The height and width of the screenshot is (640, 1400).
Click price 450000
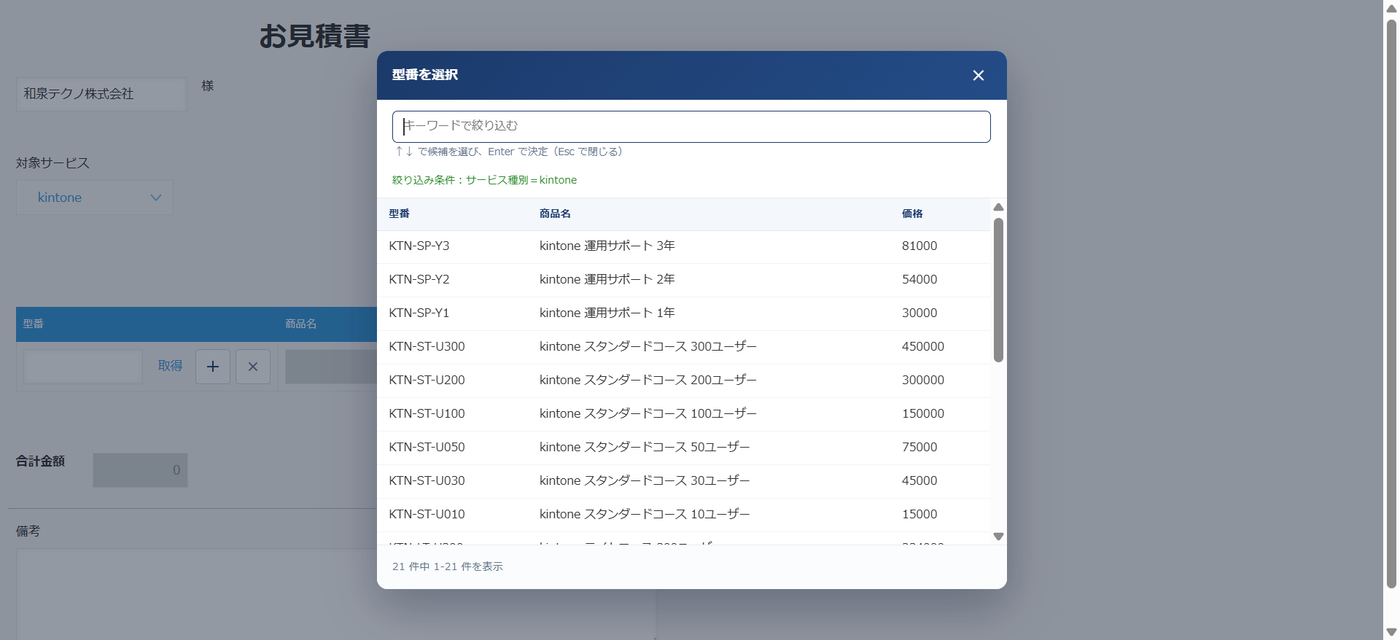pyautogui.click(x=923, y=347)
